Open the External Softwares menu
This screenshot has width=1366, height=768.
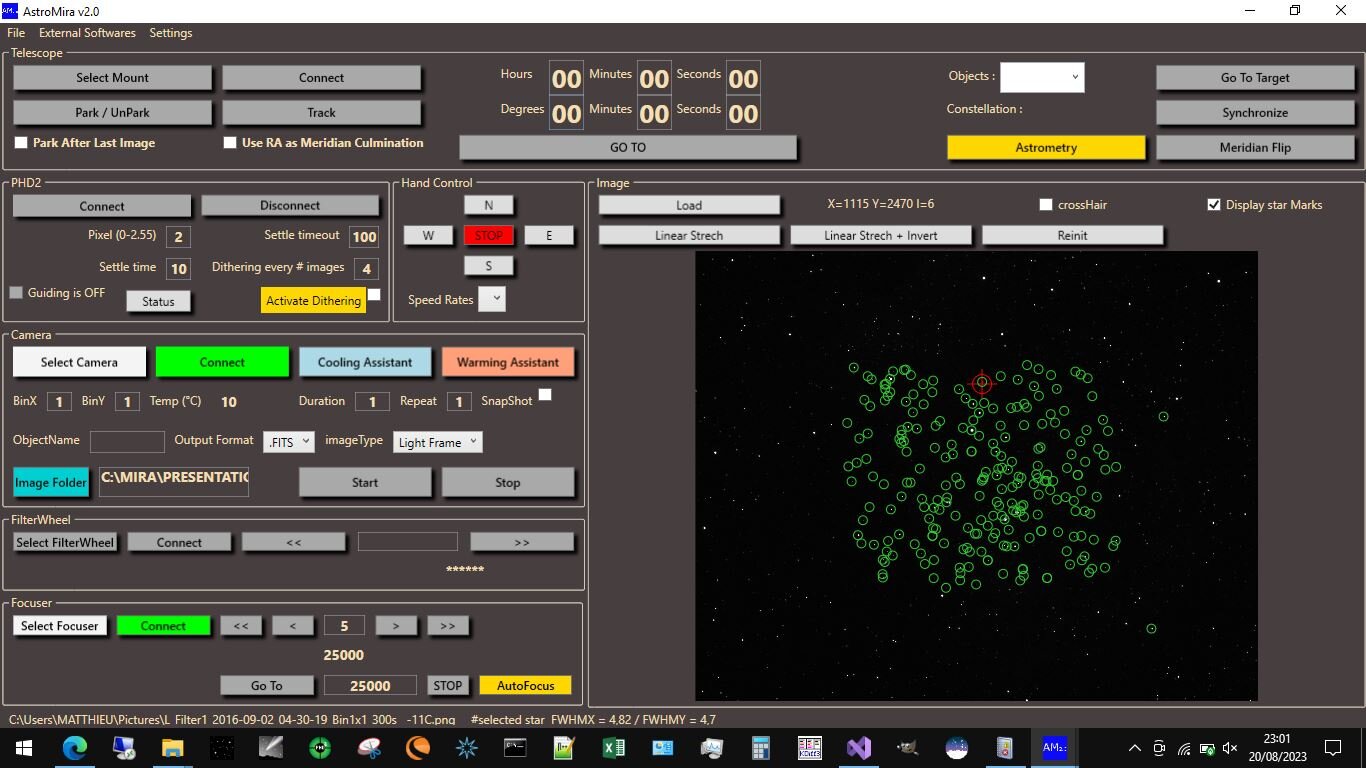click(x=87, y=33)
